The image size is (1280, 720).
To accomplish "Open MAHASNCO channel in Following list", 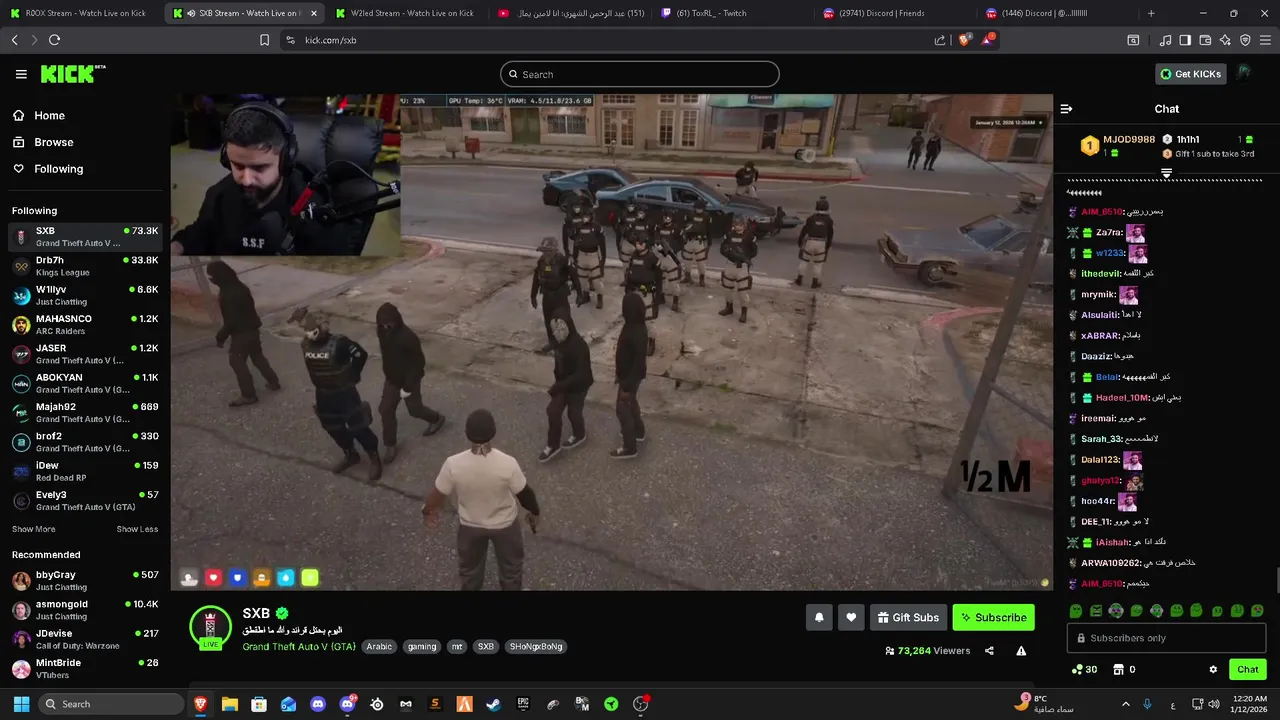I will pyautogui.click(x=85, y=325).
